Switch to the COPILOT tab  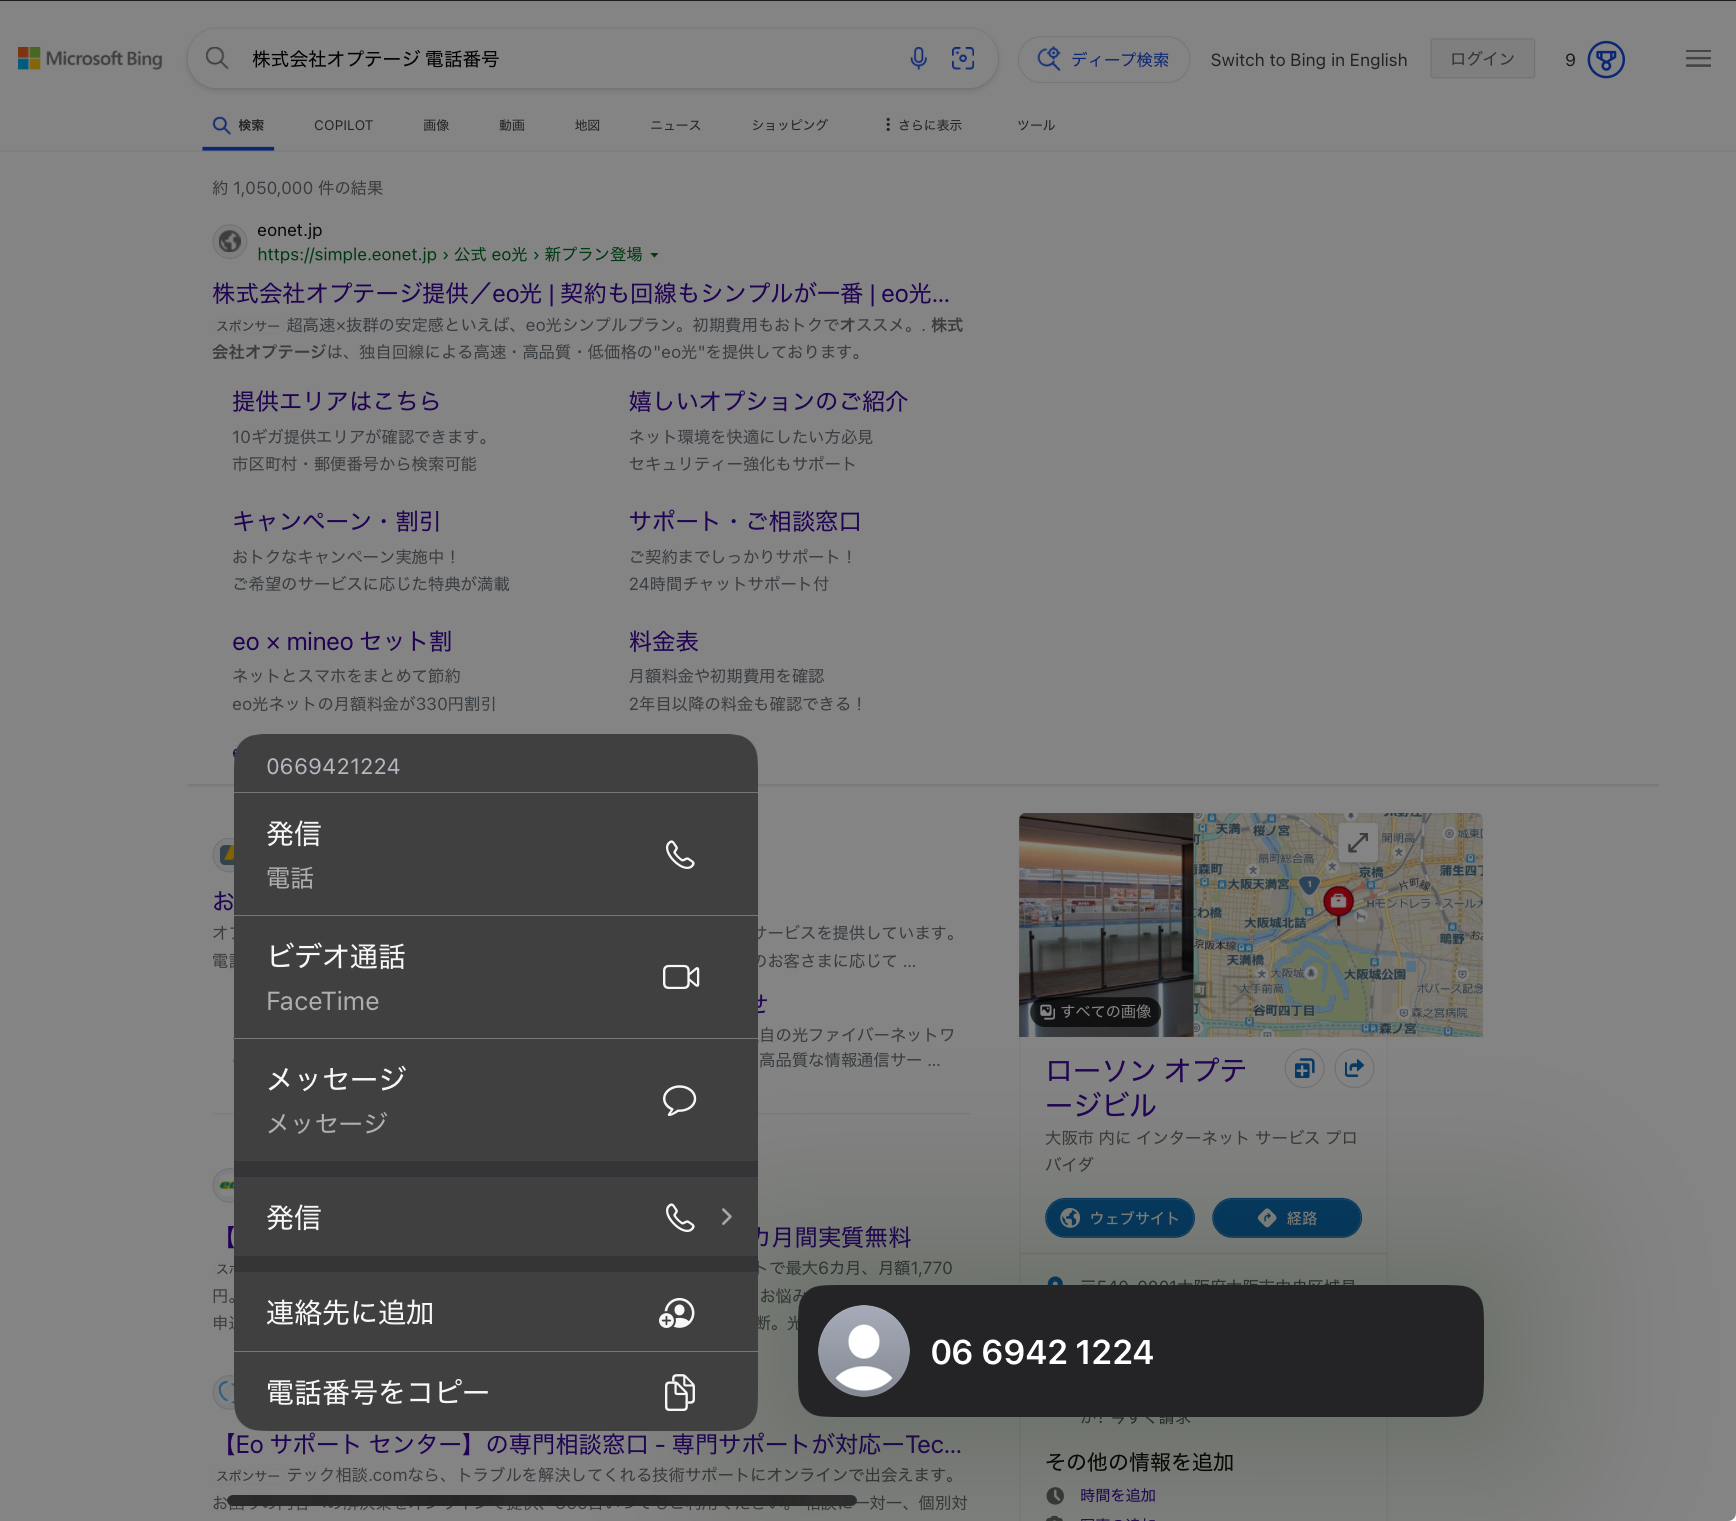coord(343,125)
